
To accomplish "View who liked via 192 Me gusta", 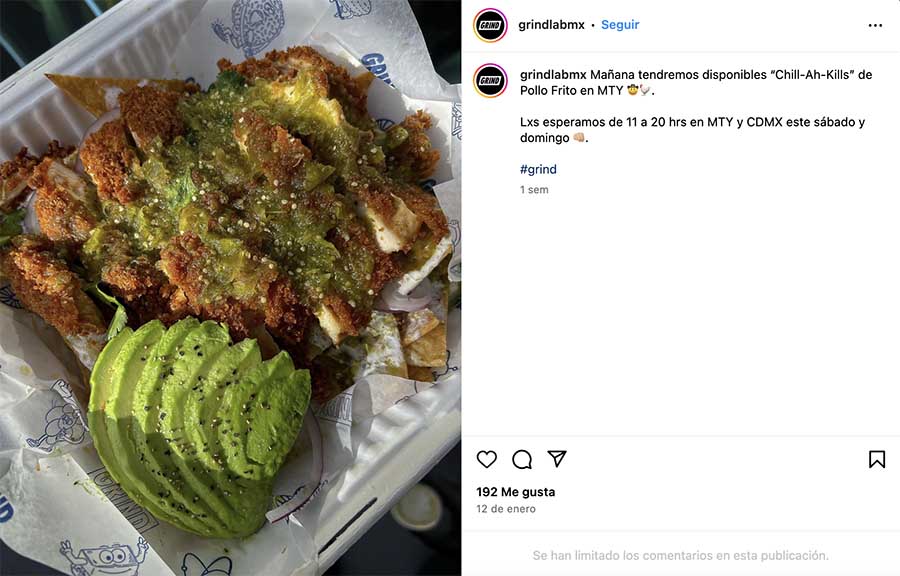I will 515,492.
